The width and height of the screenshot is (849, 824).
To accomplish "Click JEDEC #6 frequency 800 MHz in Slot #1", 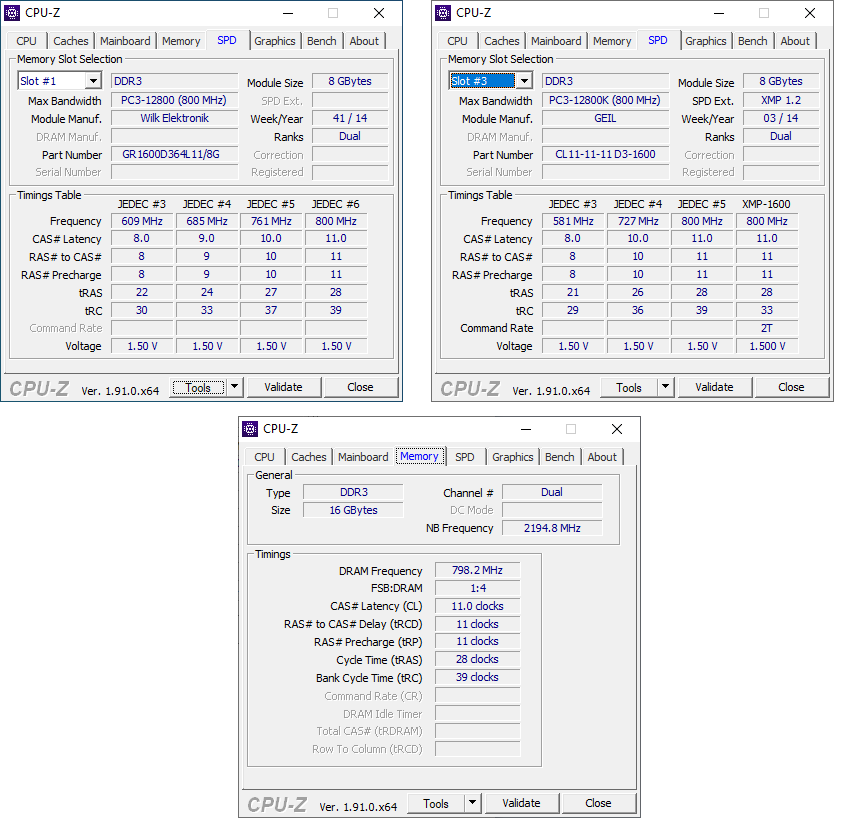I will click(336, 221).
